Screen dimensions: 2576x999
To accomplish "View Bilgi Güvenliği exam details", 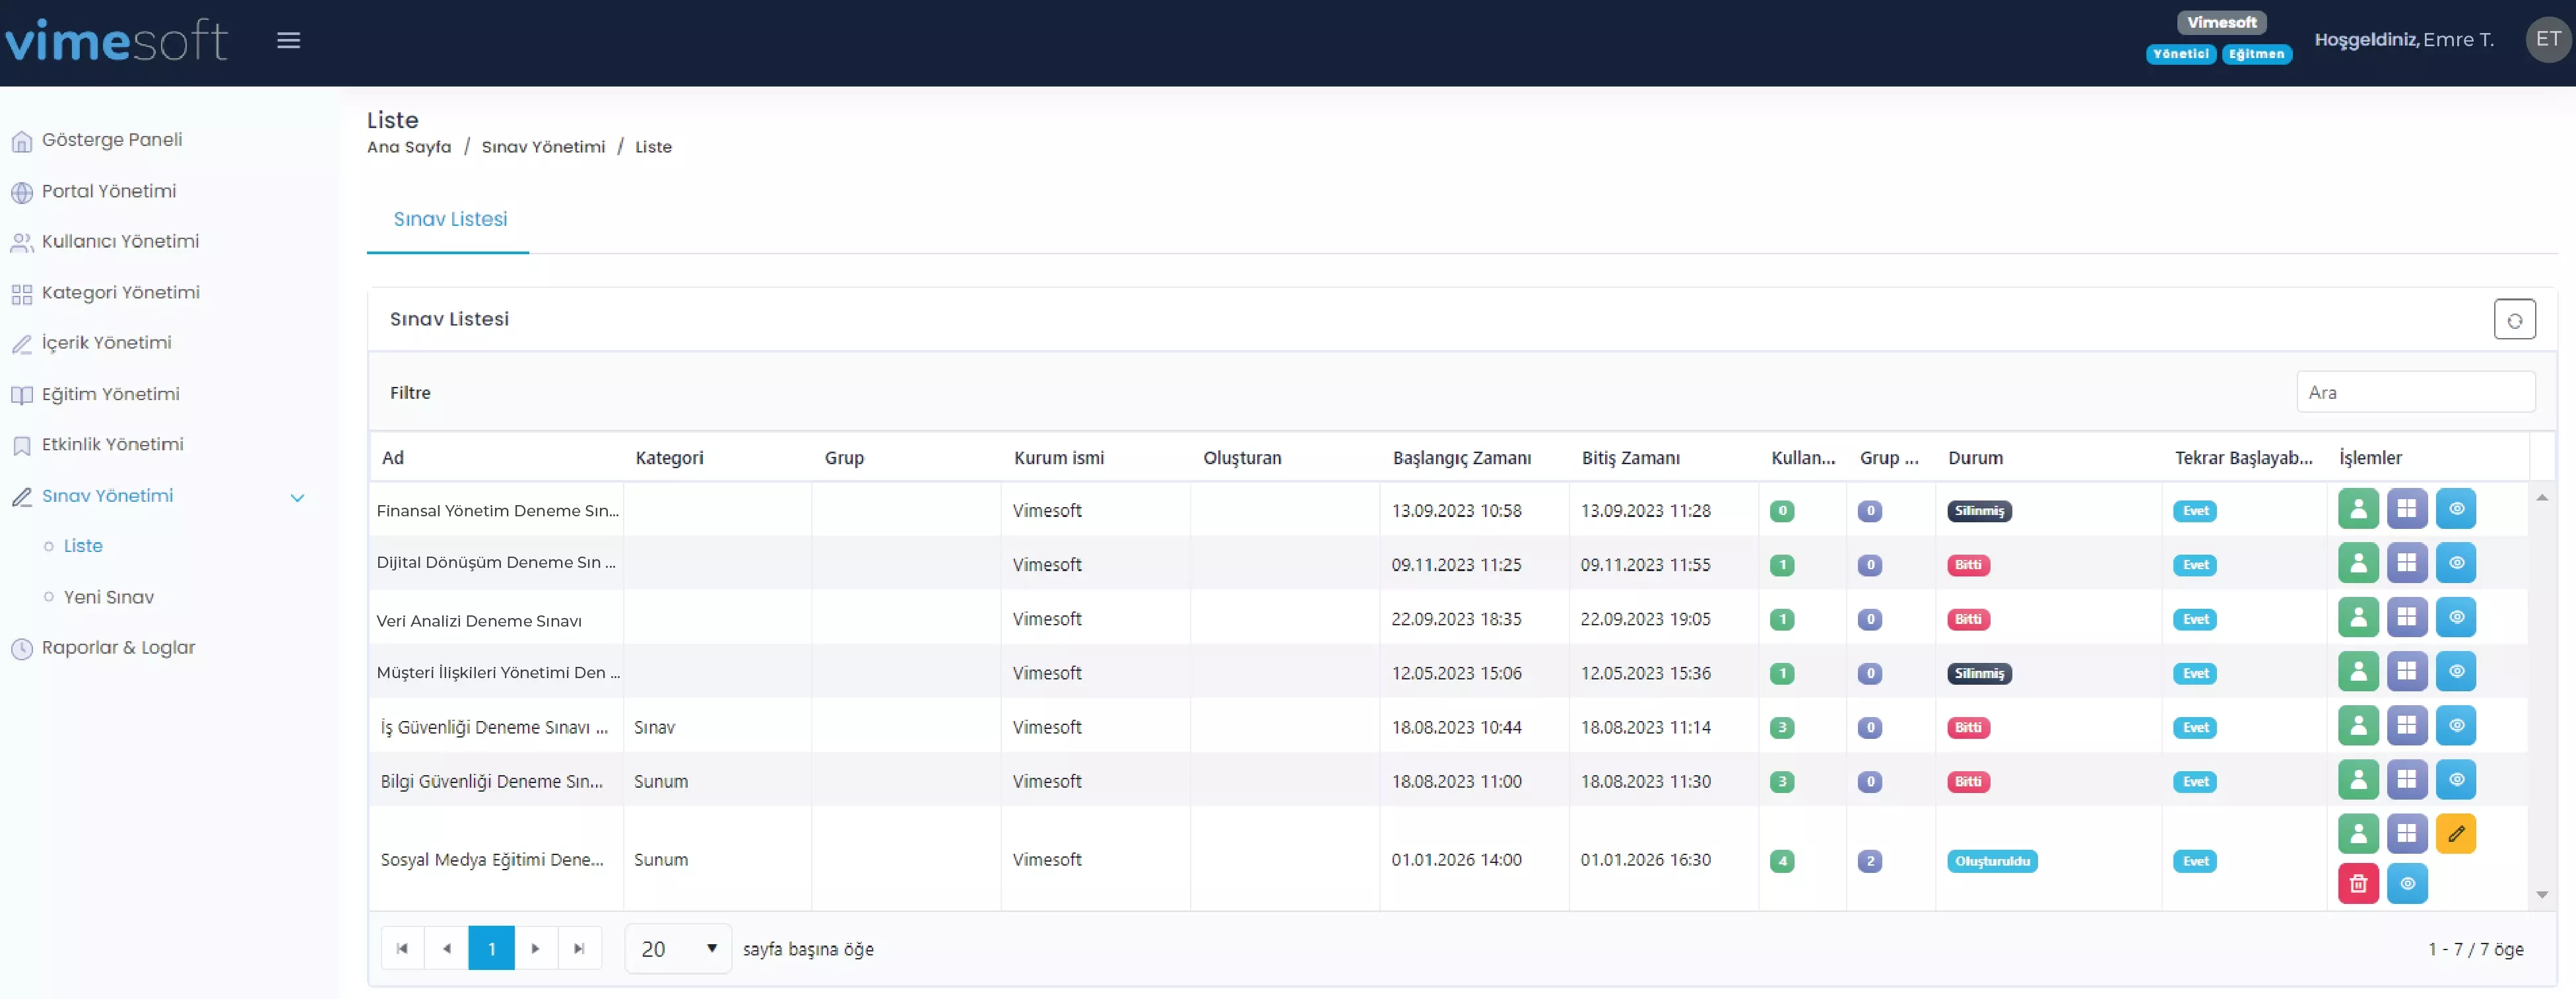I will tap(2456, 779).
